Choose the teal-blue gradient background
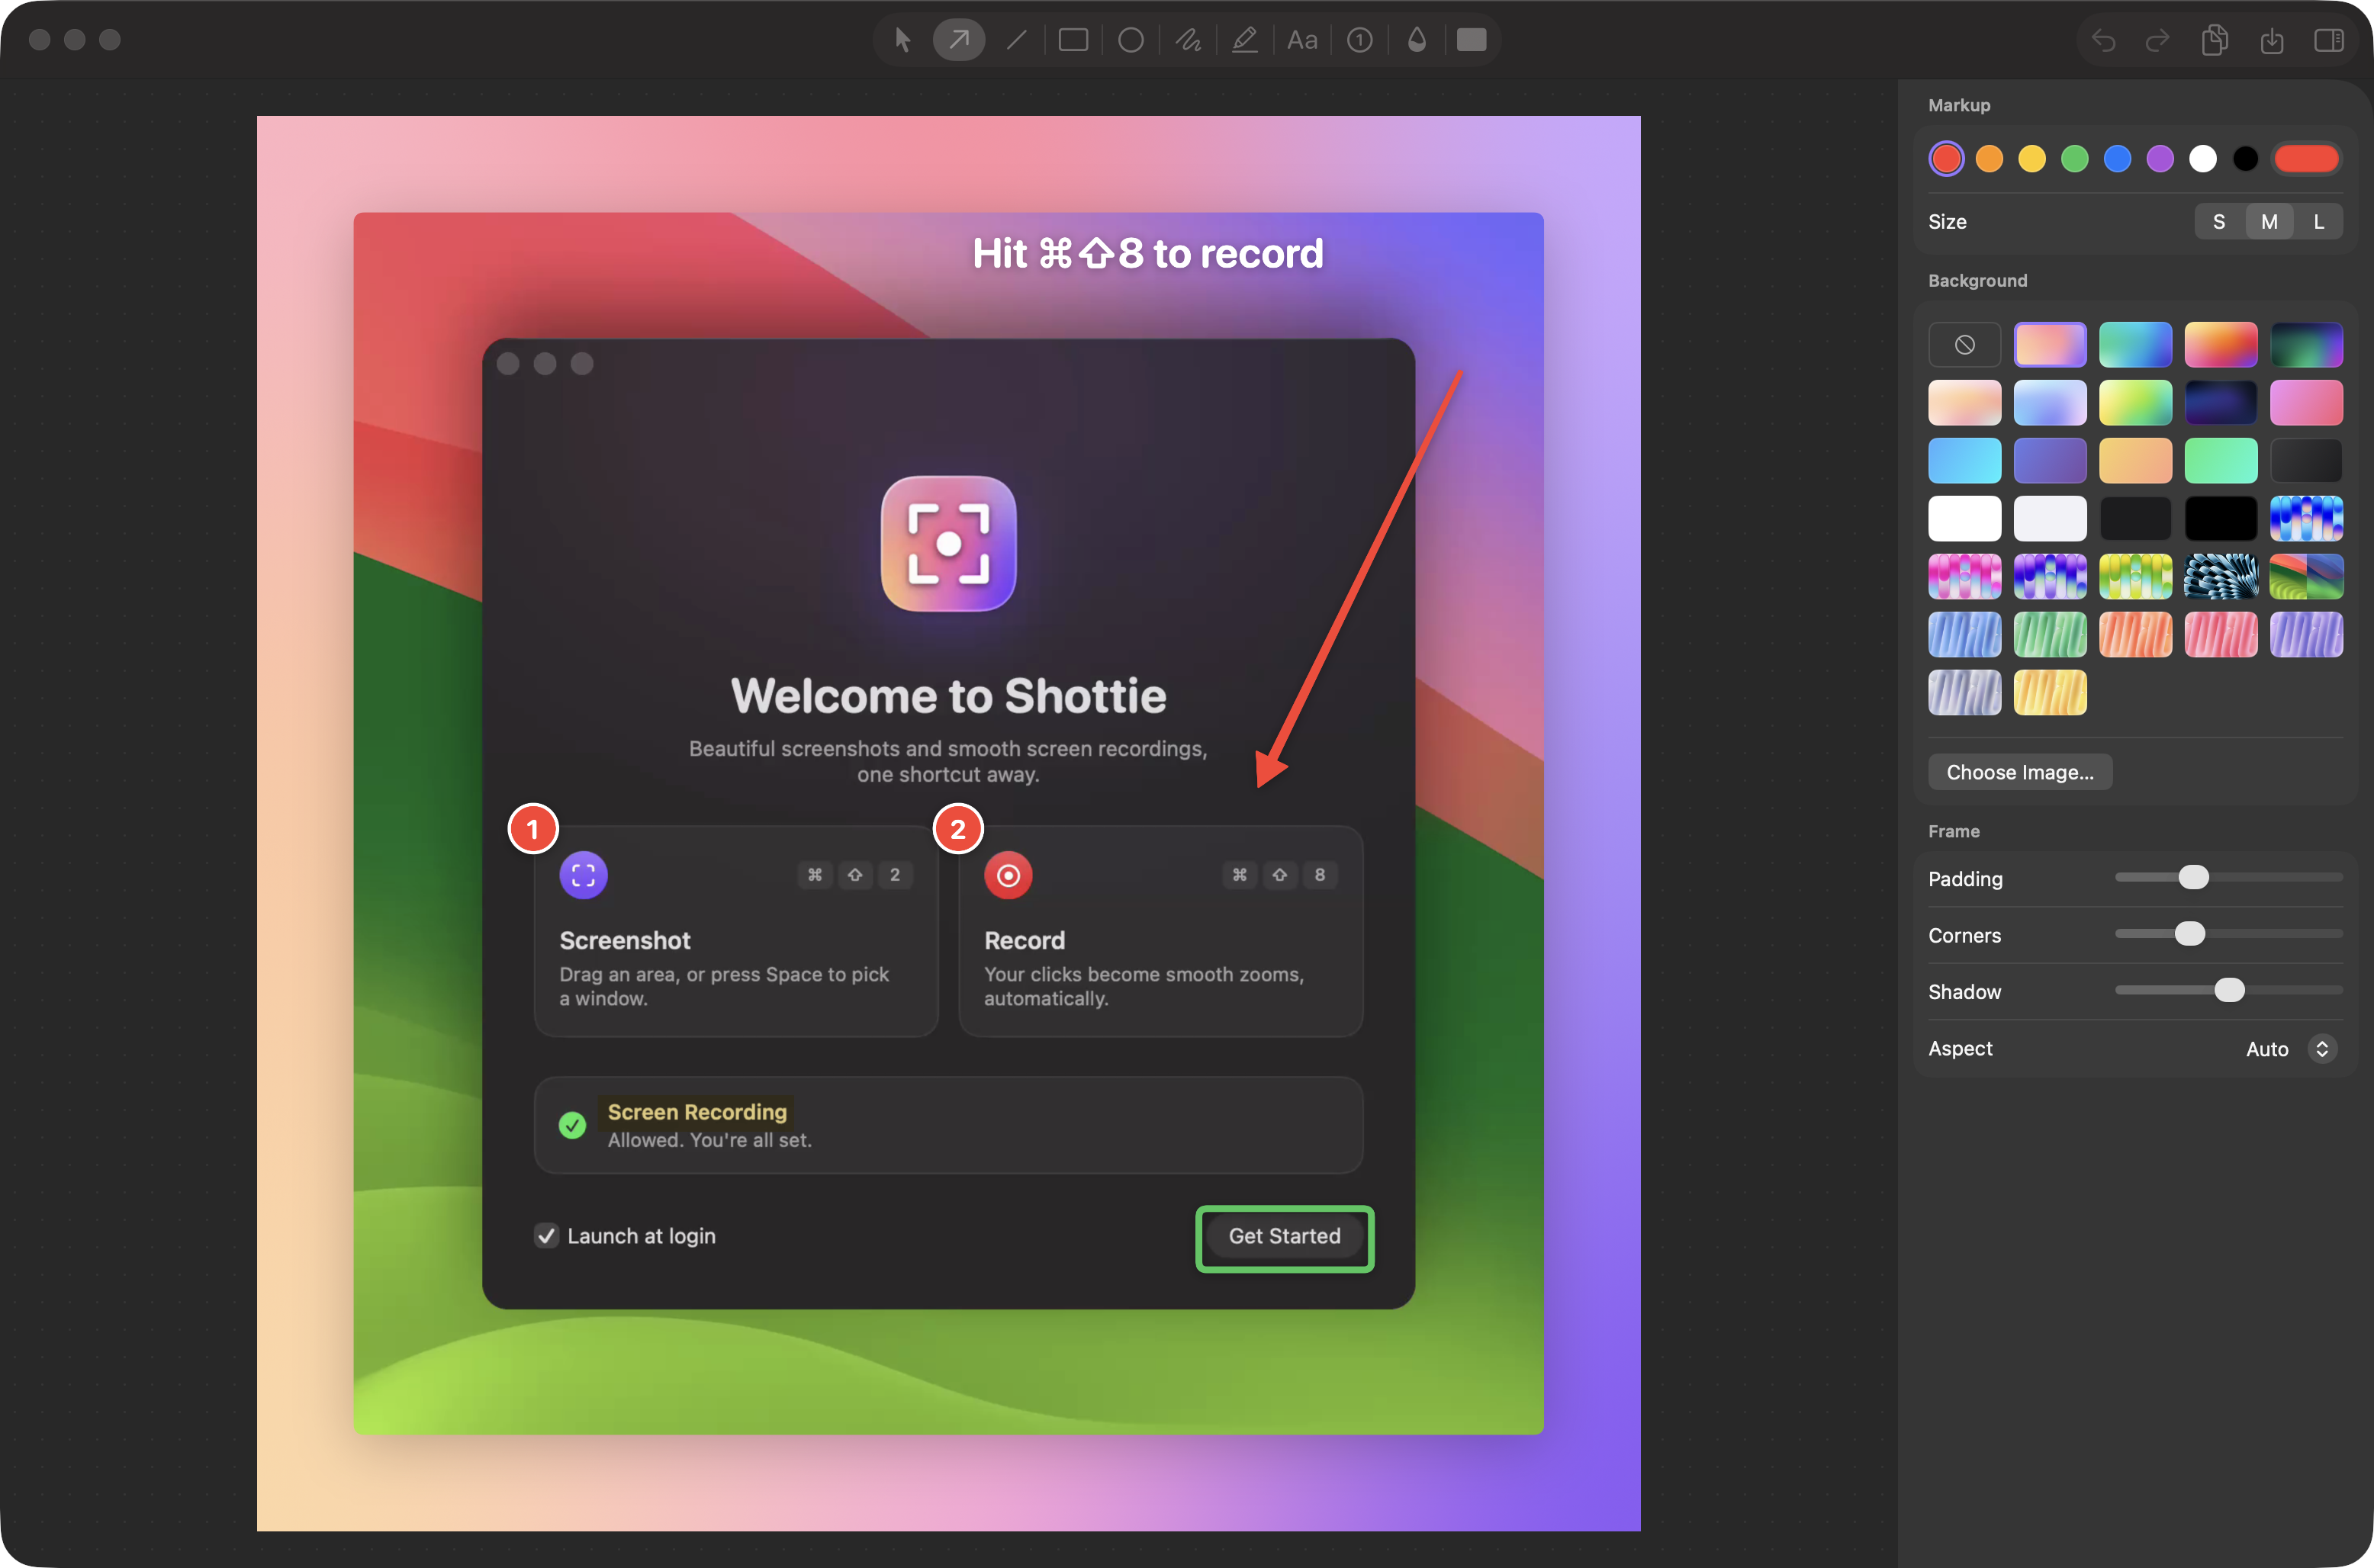2374x1568 pixels. point(2135,345)
